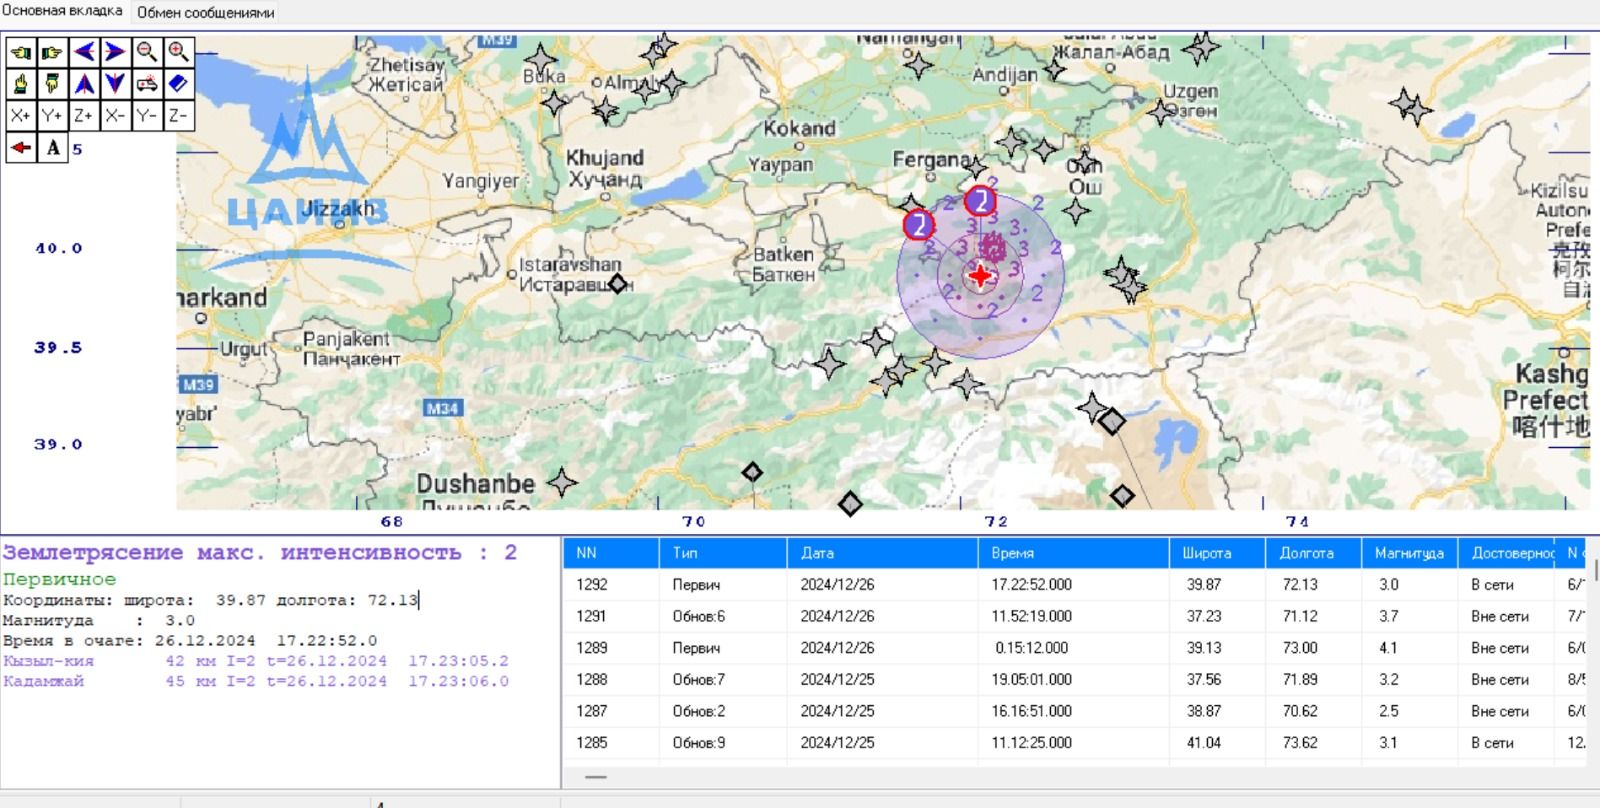Click the ambulance emergency icon
Image resolution: width=1600 pixels, height=808 pixels.
click(x=147, y=84)
